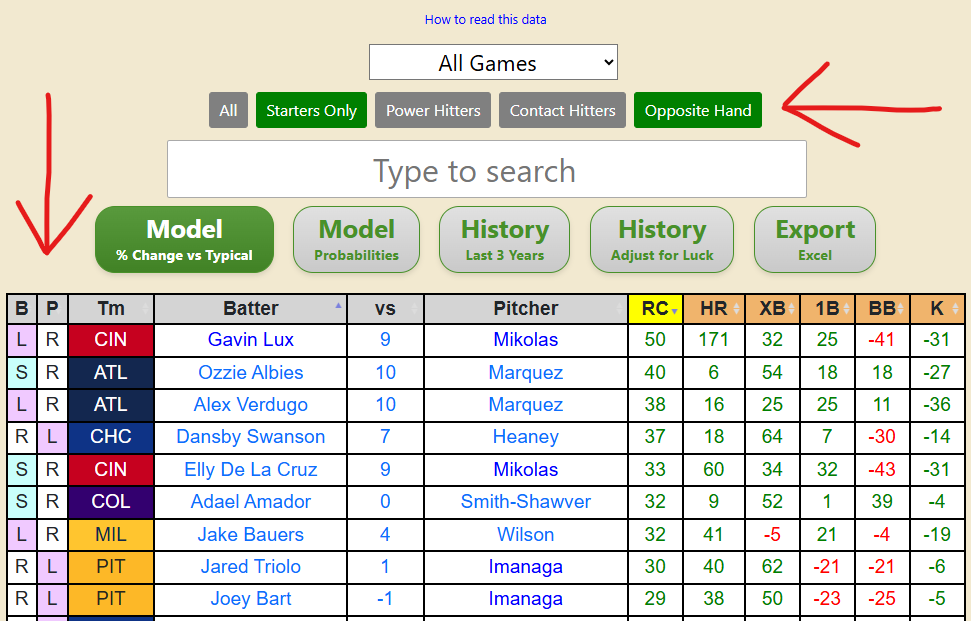
Task: Open Imanaga pitcher link in Jared Triolo row
Action: [526, 567]
